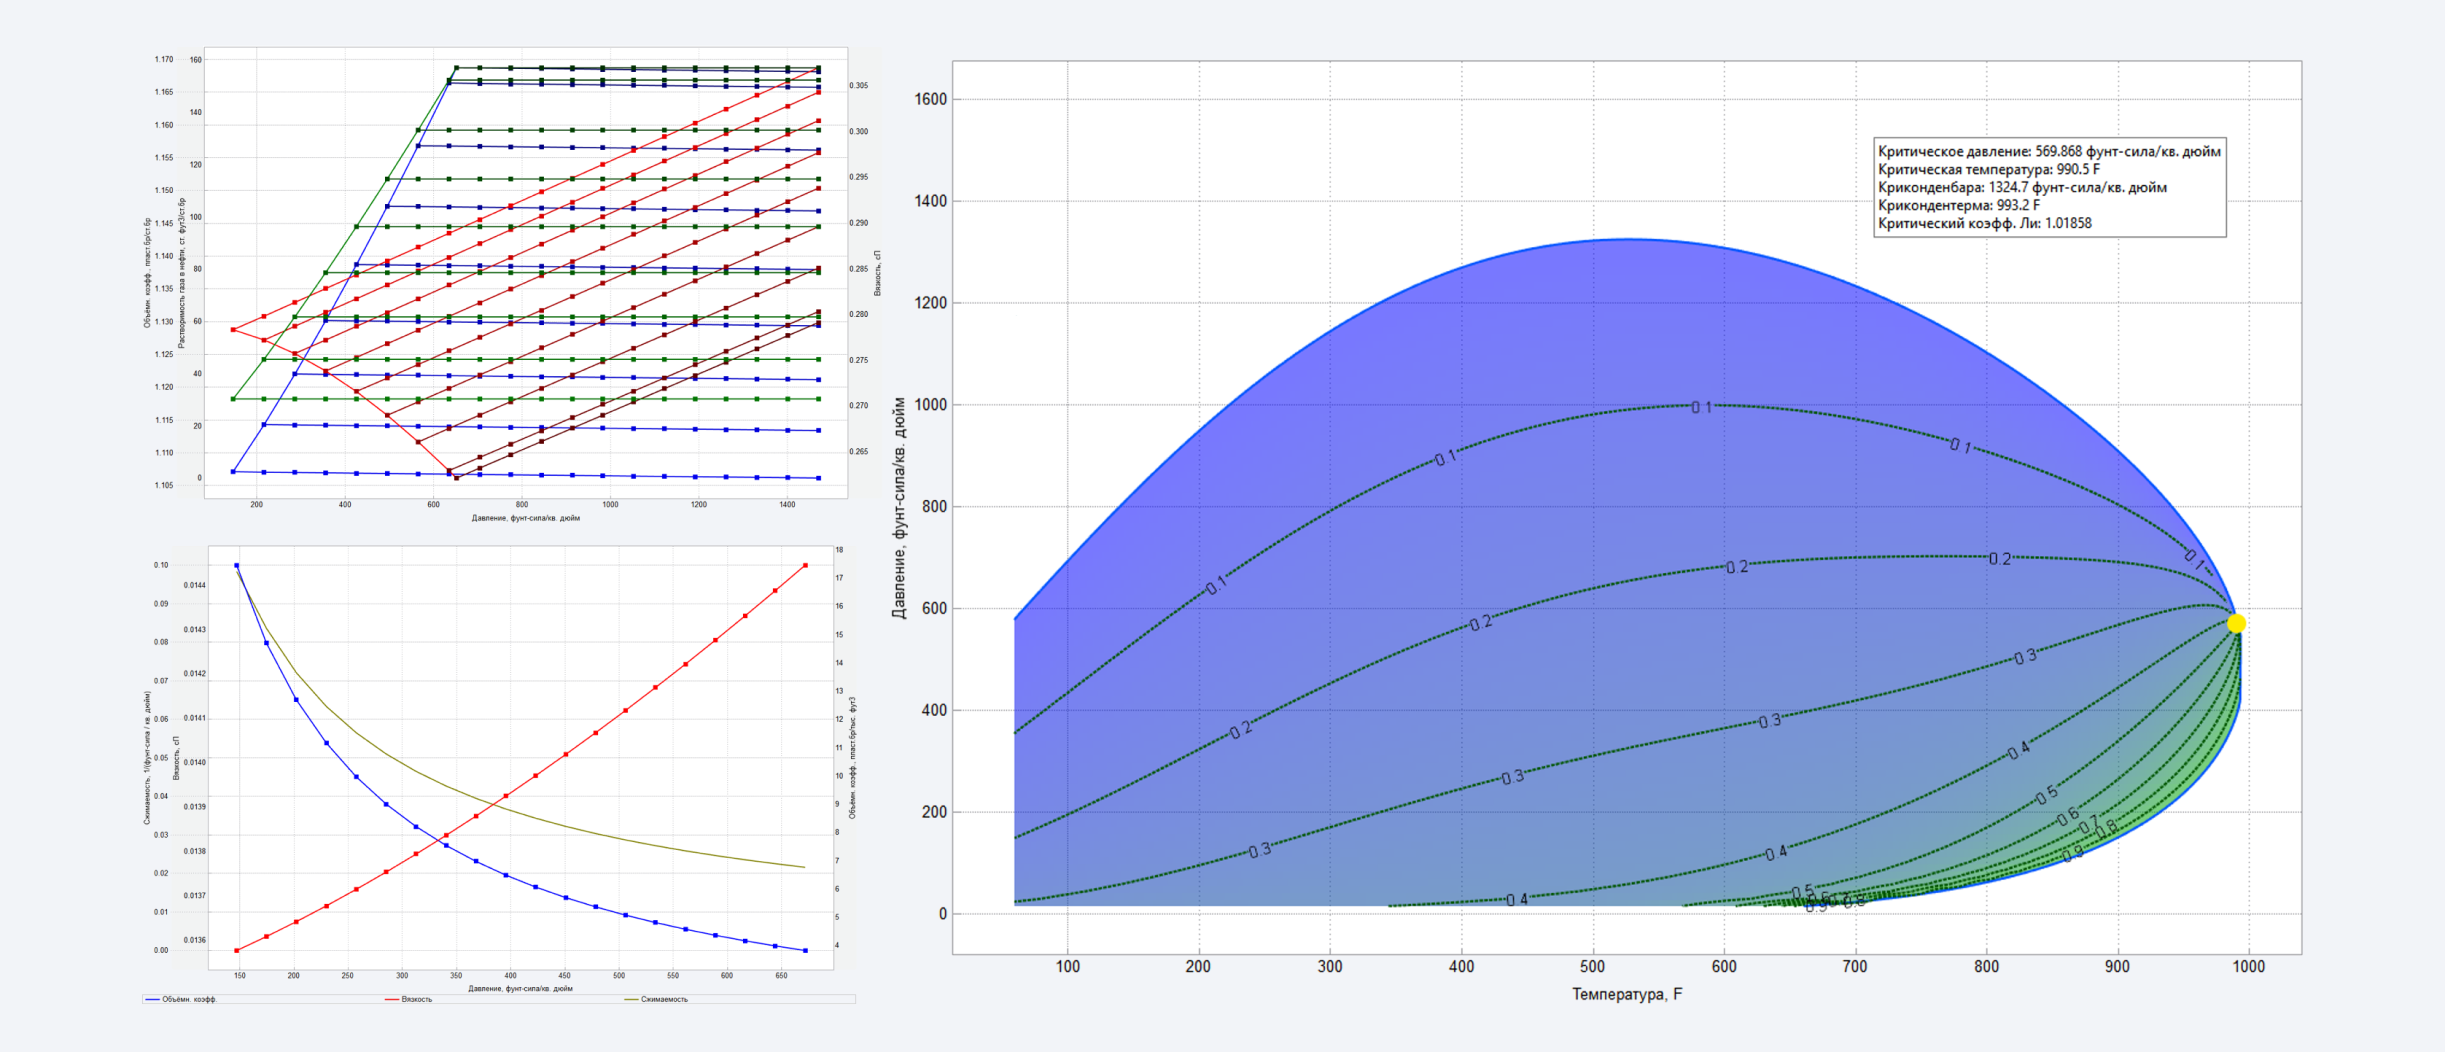
Task: Click the 1.170 tick on the top-left chart
Action: [164, 60]
